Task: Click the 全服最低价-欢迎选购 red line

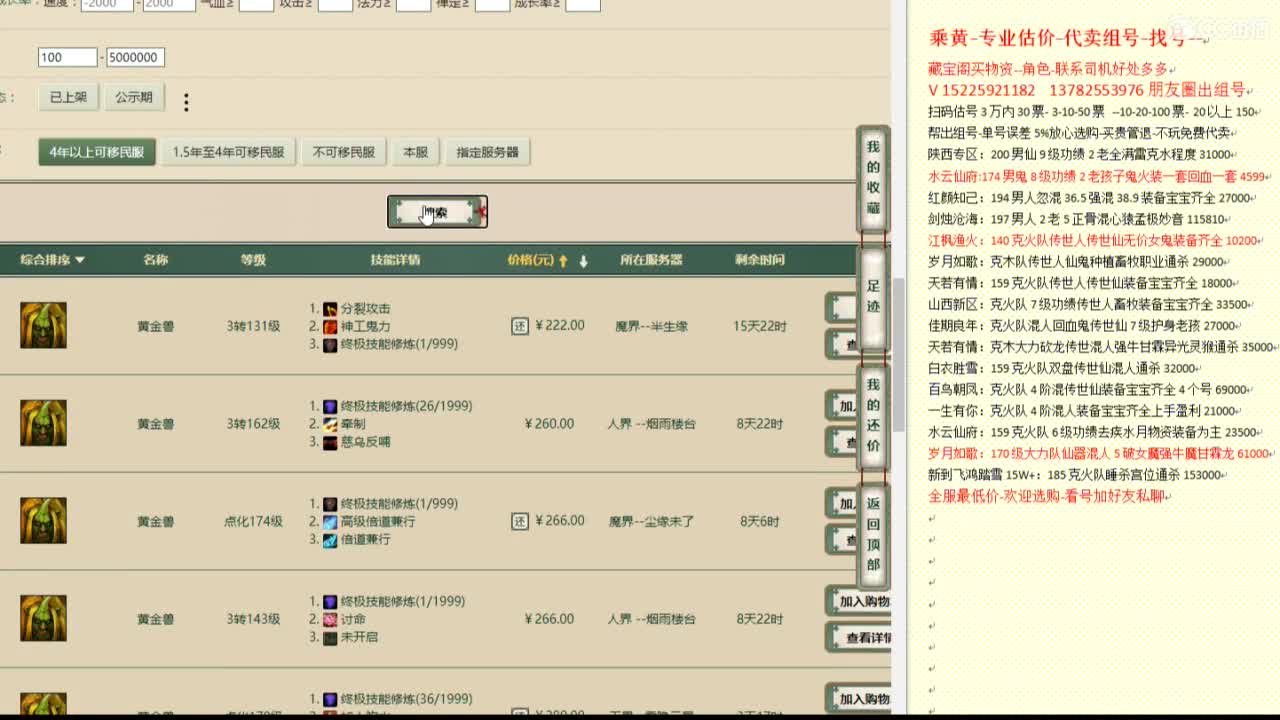Action: (x=1046, y=496)
